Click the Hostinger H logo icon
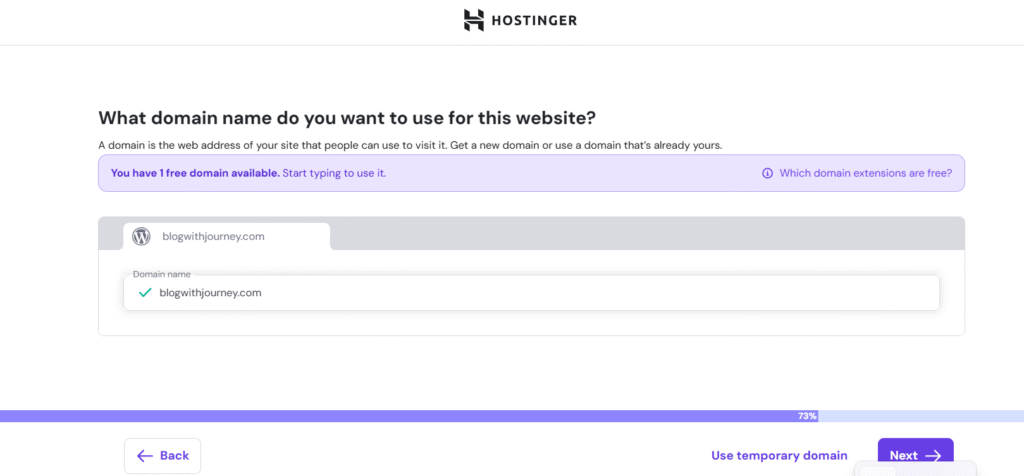Screen dimensions: 1024x476 click(474, 20)
